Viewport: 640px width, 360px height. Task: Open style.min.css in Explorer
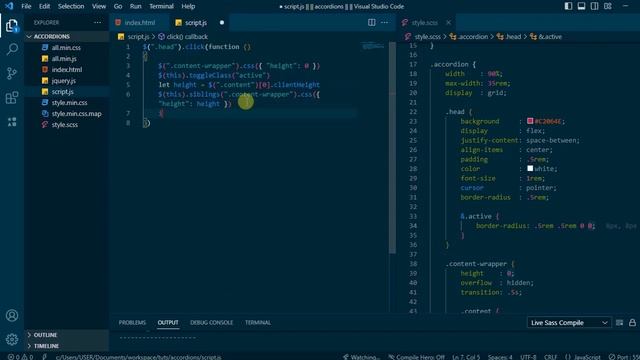[67, 103]
